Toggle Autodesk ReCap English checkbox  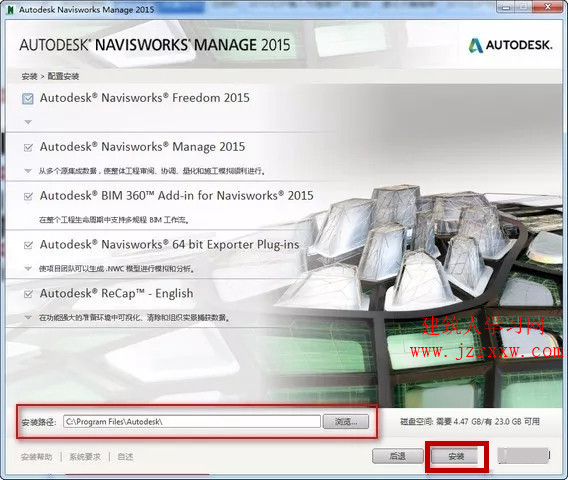point(28,294)
